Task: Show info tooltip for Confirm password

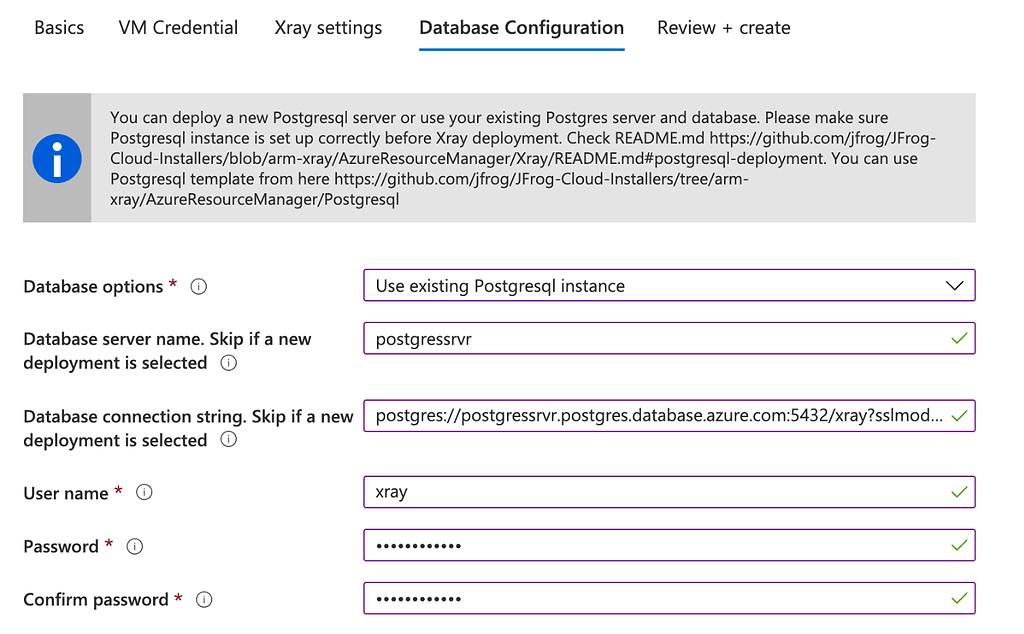Action: pos(204,599)
